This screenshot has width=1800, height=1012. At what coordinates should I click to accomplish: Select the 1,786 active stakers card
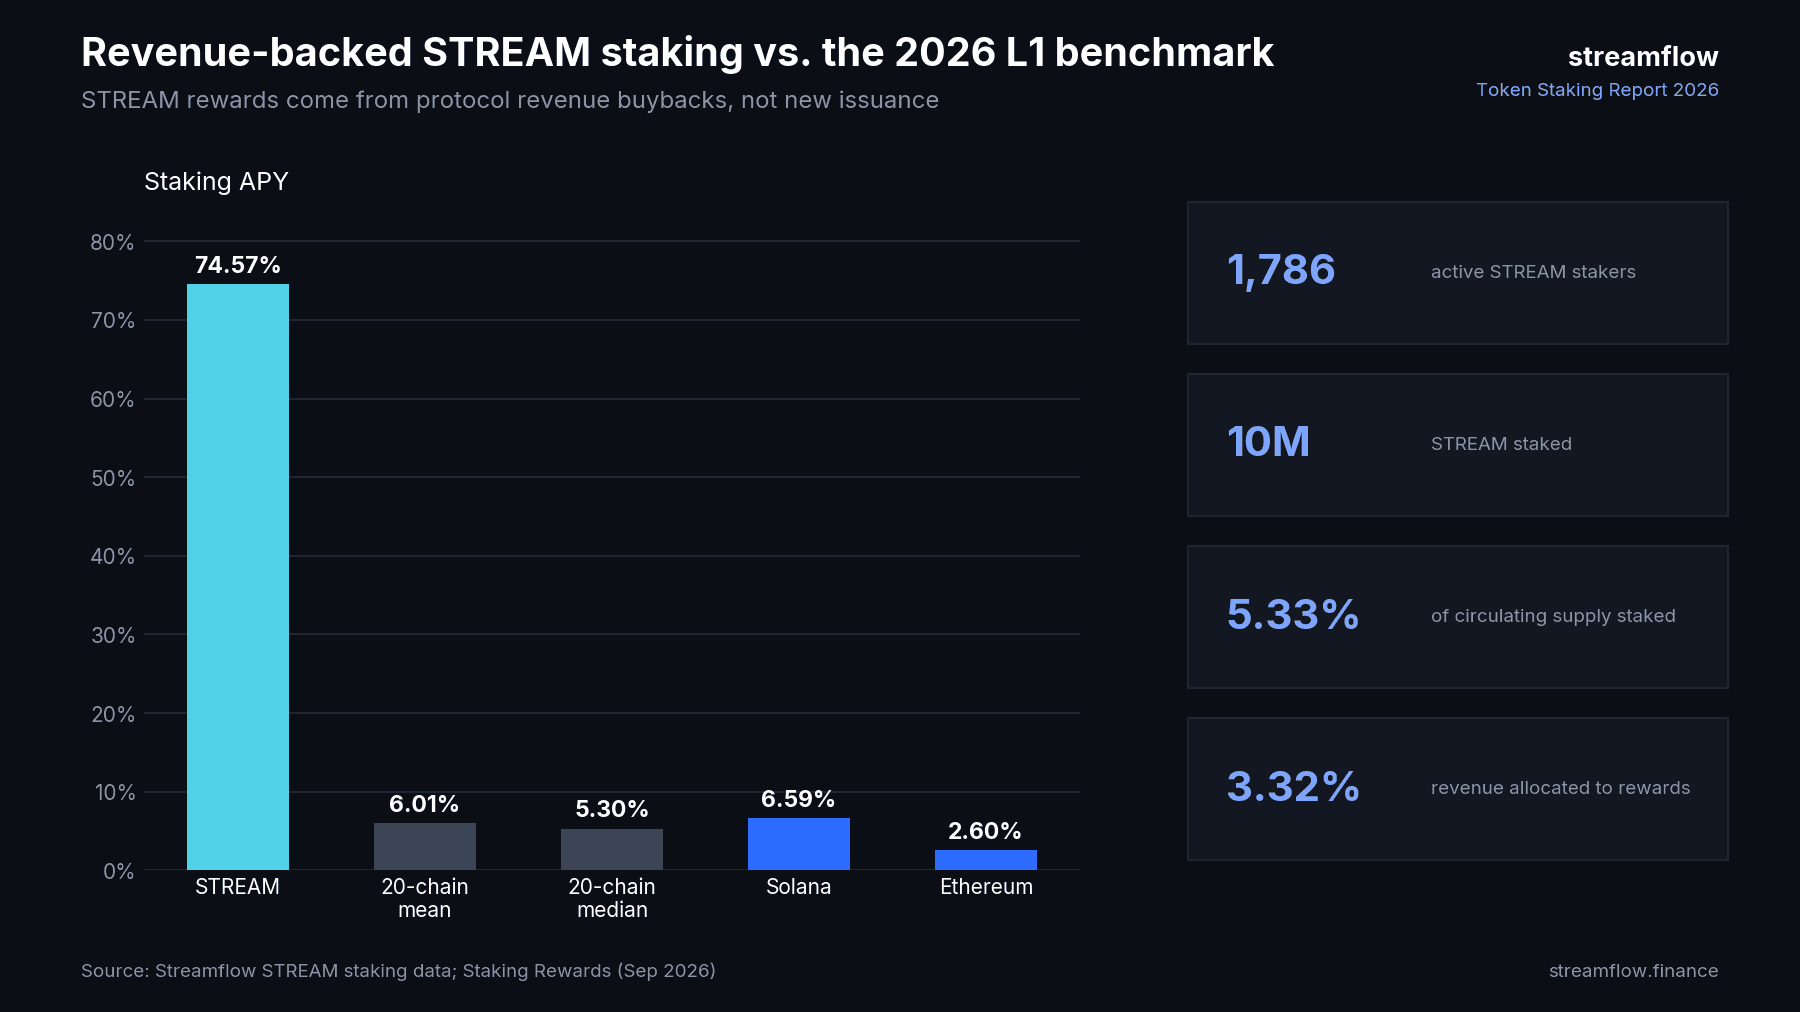[1458, 273]
